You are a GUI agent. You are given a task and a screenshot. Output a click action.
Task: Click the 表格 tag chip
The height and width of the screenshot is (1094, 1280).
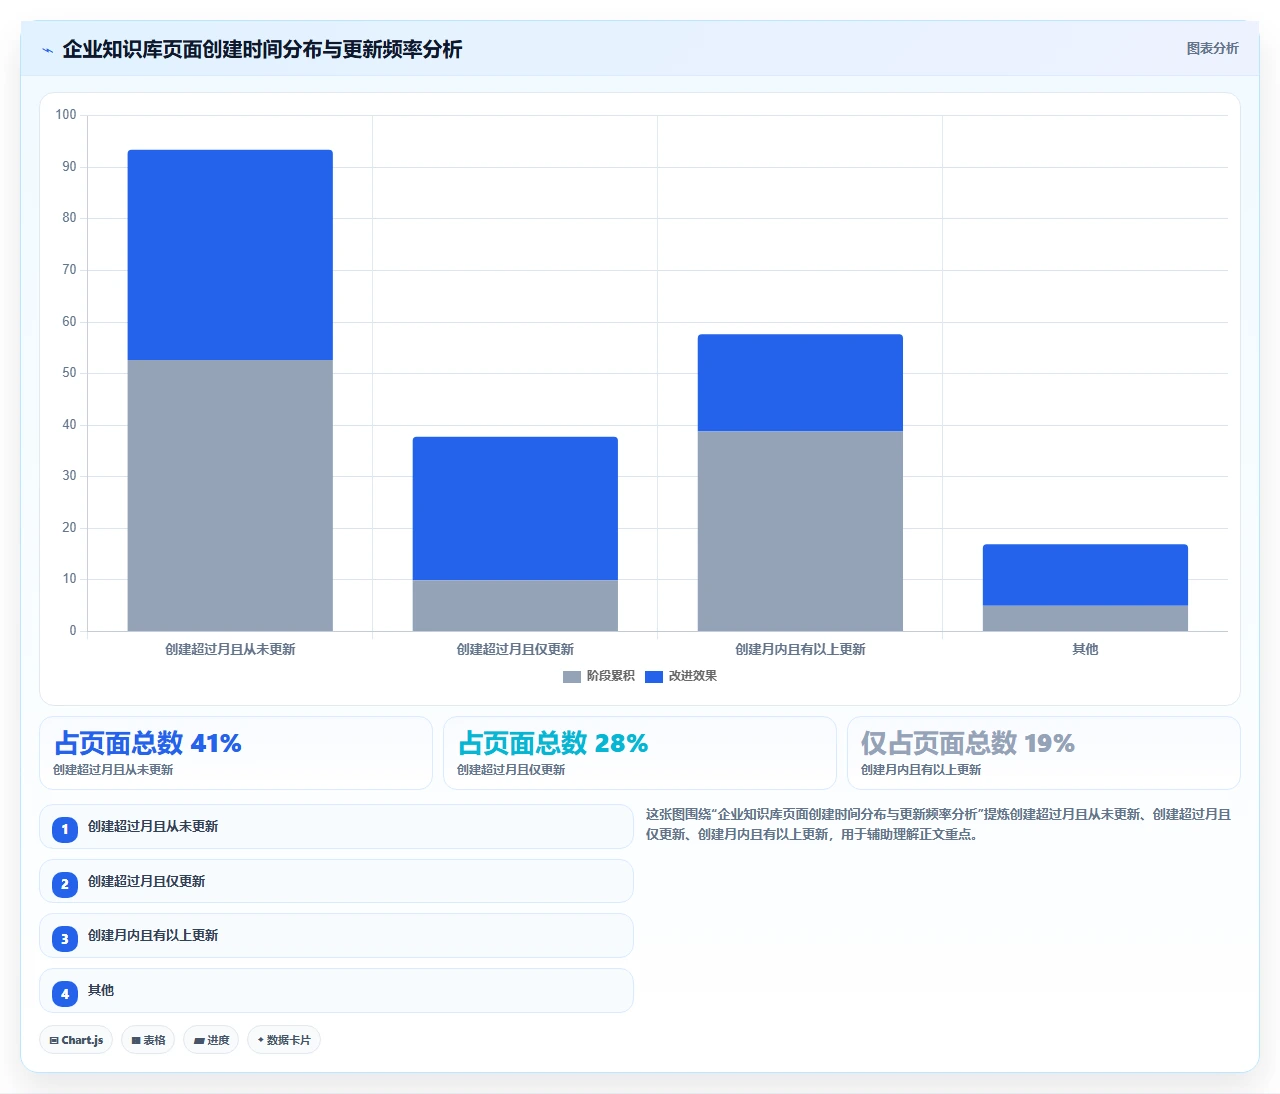tap(148, 1040)
